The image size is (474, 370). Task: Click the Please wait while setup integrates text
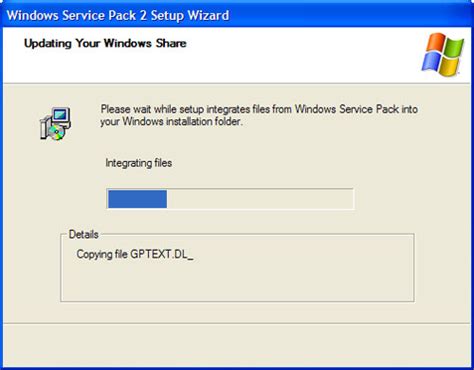[x=259, y=109]
